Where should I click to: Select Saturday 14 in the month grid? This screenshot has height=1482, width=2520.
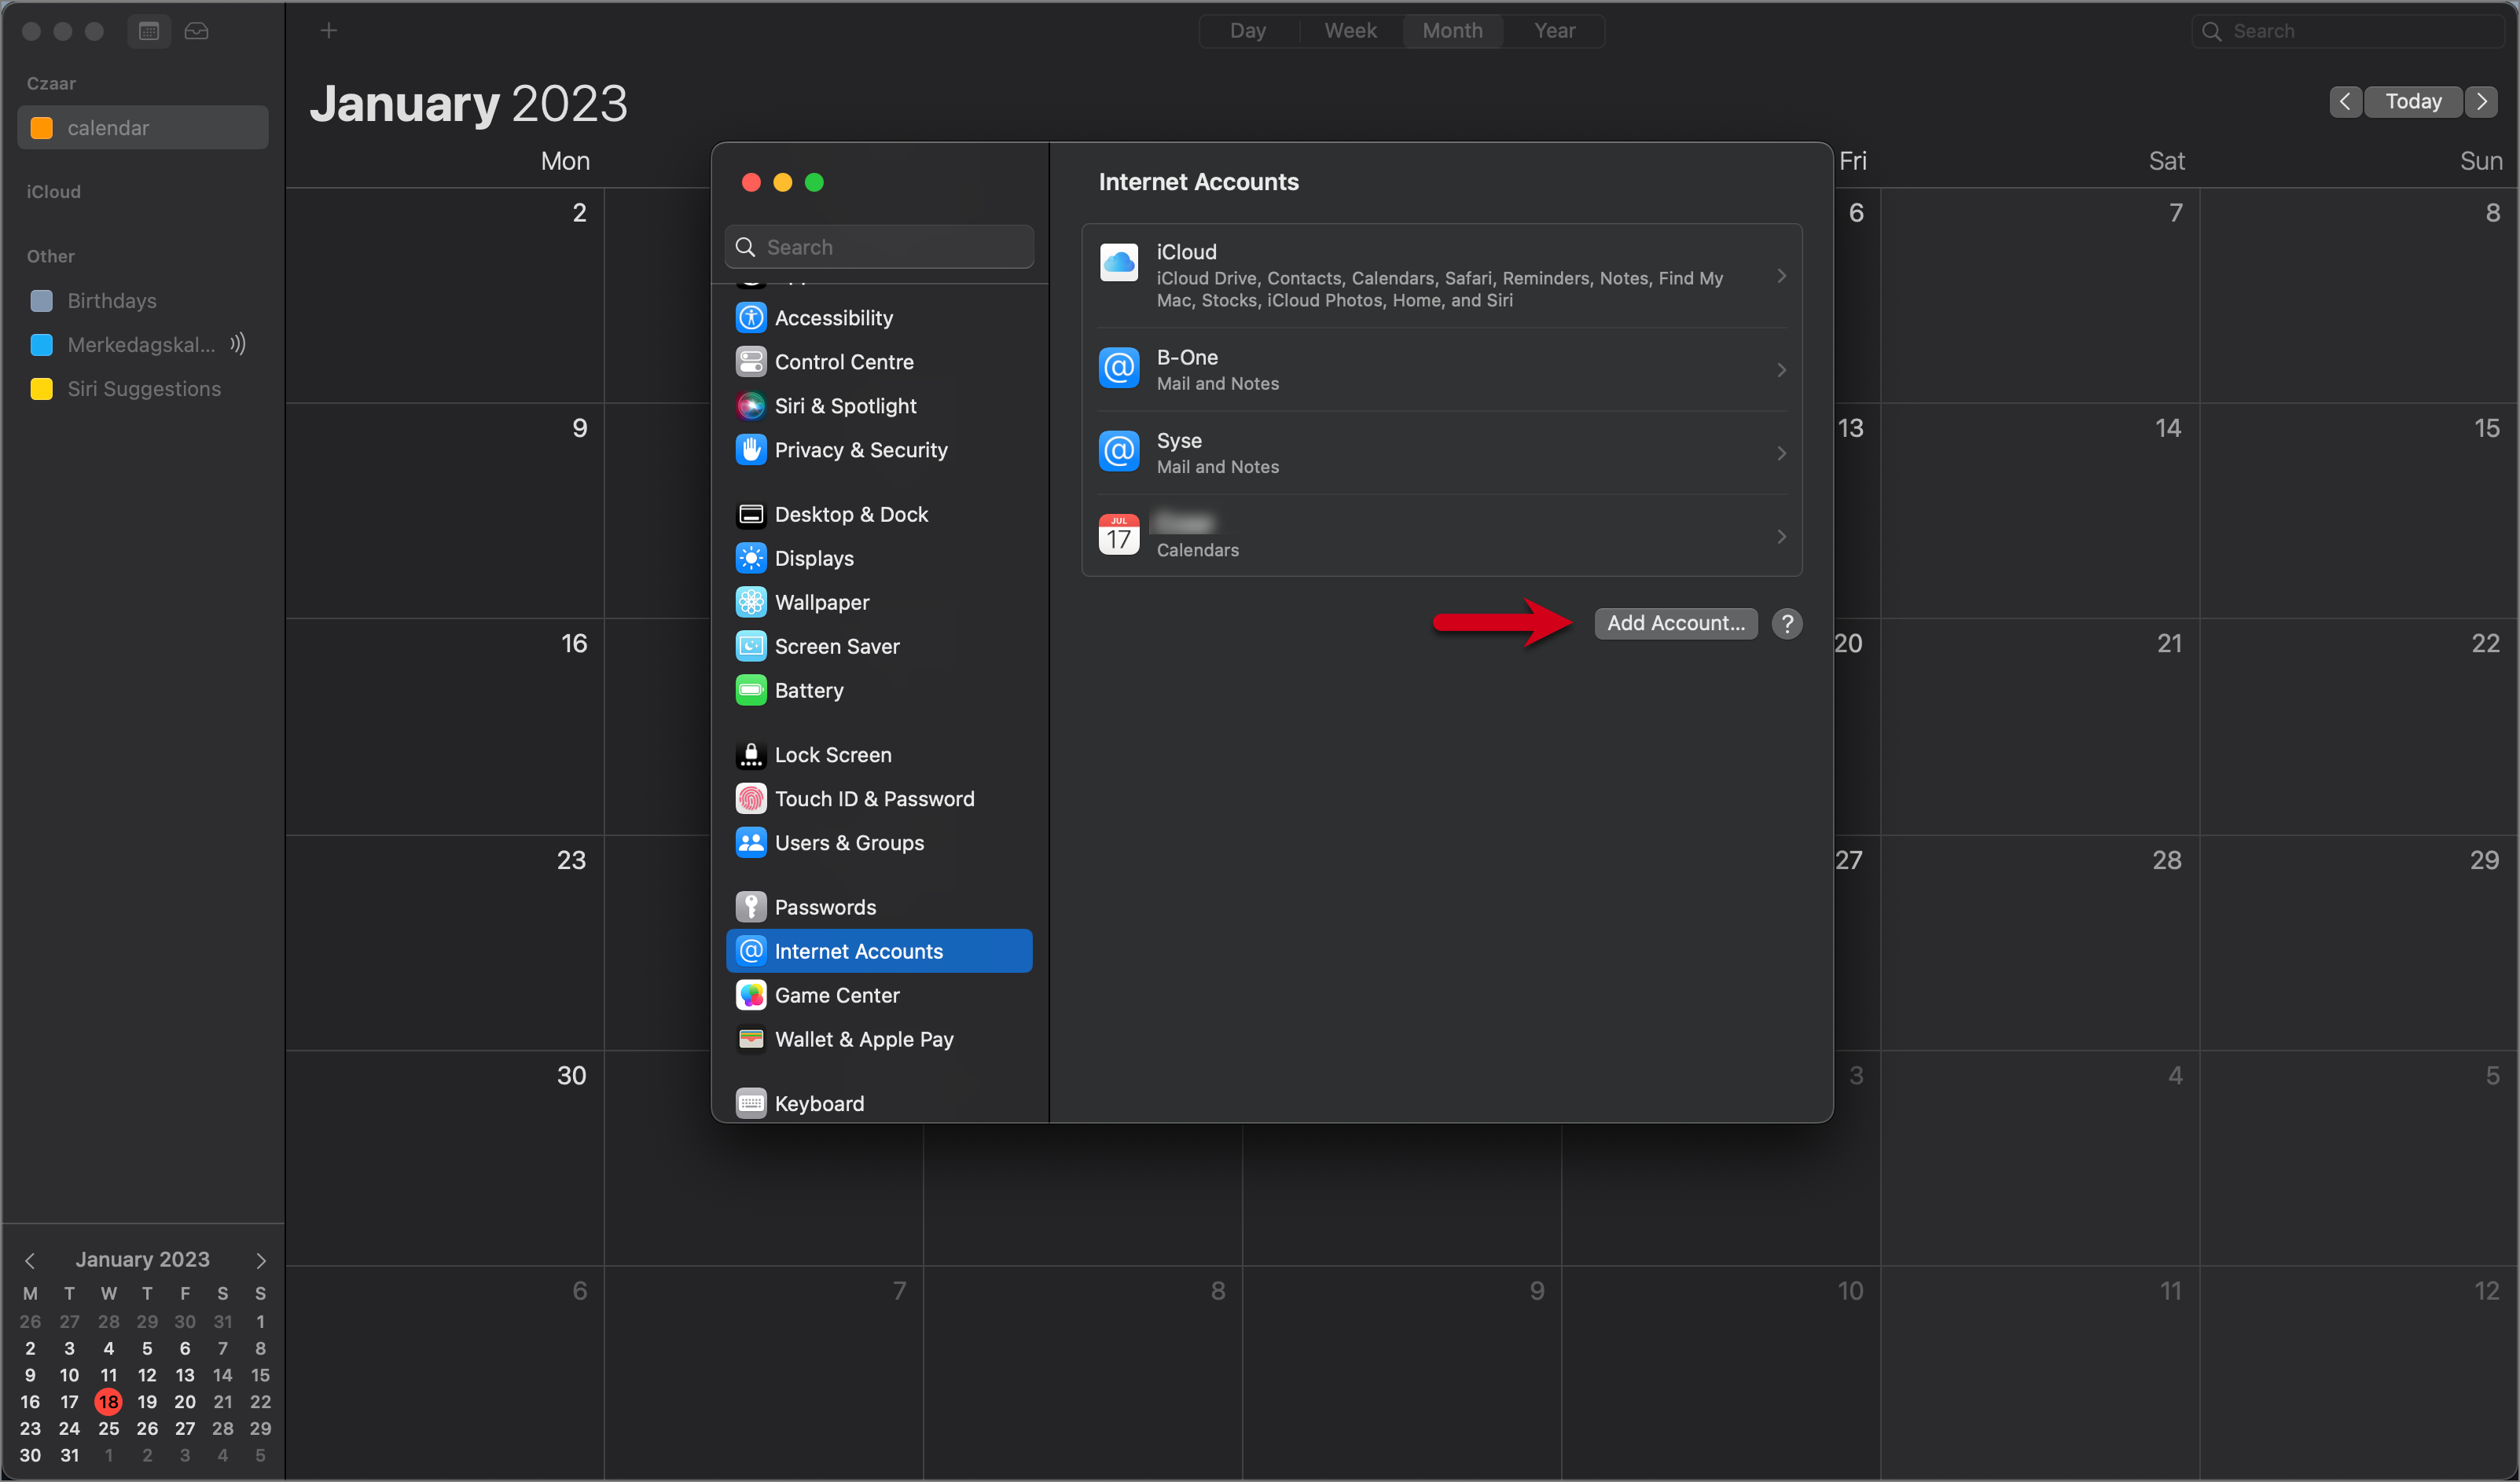point(2039,510)
